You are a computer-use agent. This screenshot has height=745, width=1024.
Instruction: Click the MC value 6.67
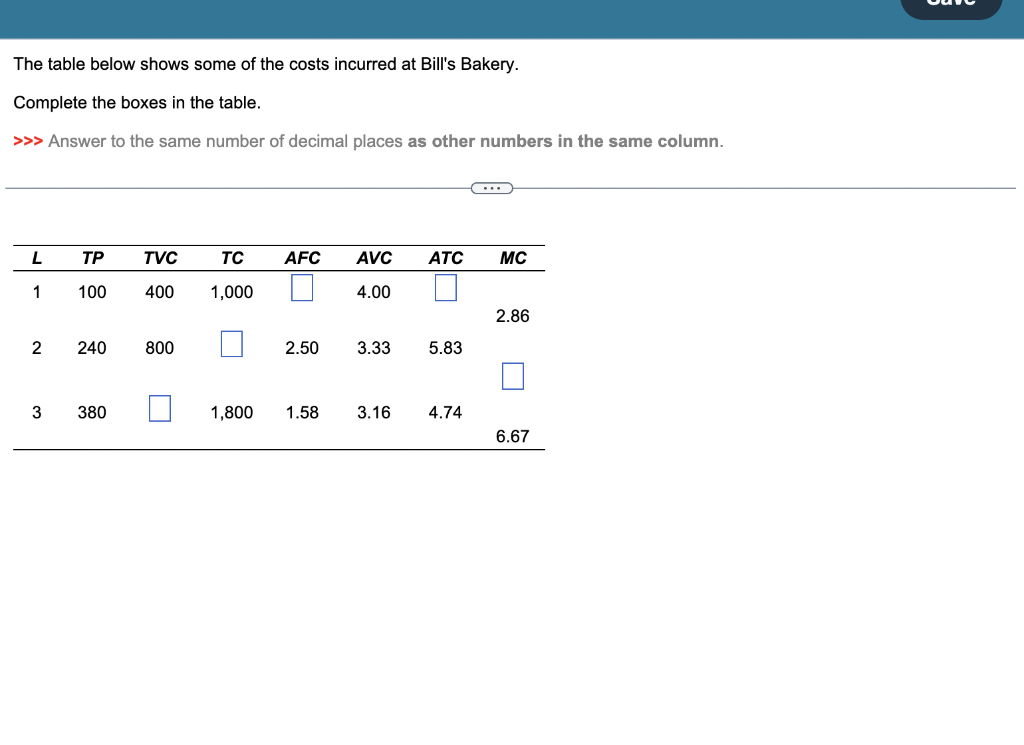coord(513,436)
